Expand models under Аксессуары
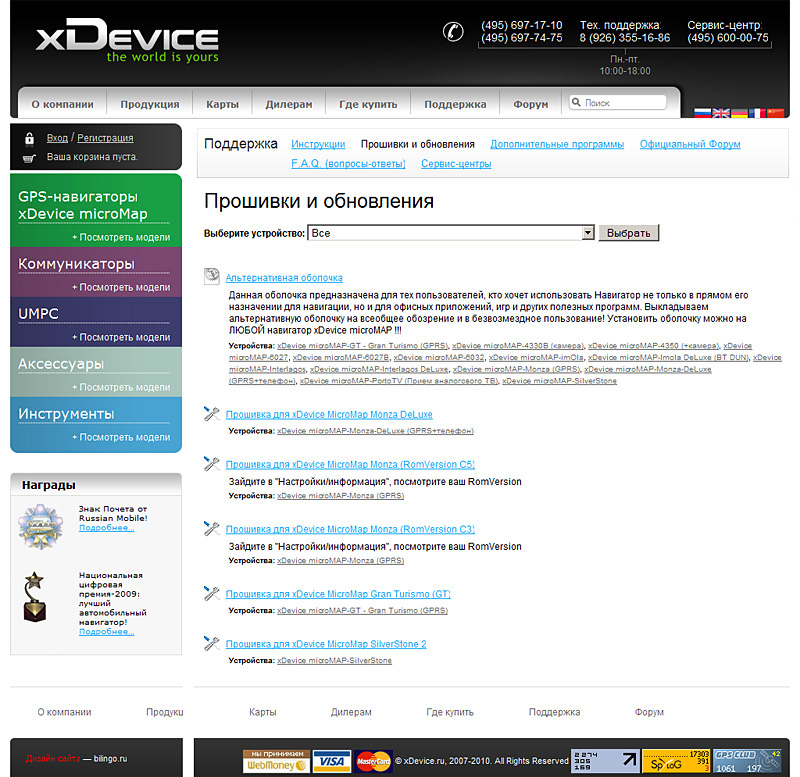800x777 pixels. [121, 387]
